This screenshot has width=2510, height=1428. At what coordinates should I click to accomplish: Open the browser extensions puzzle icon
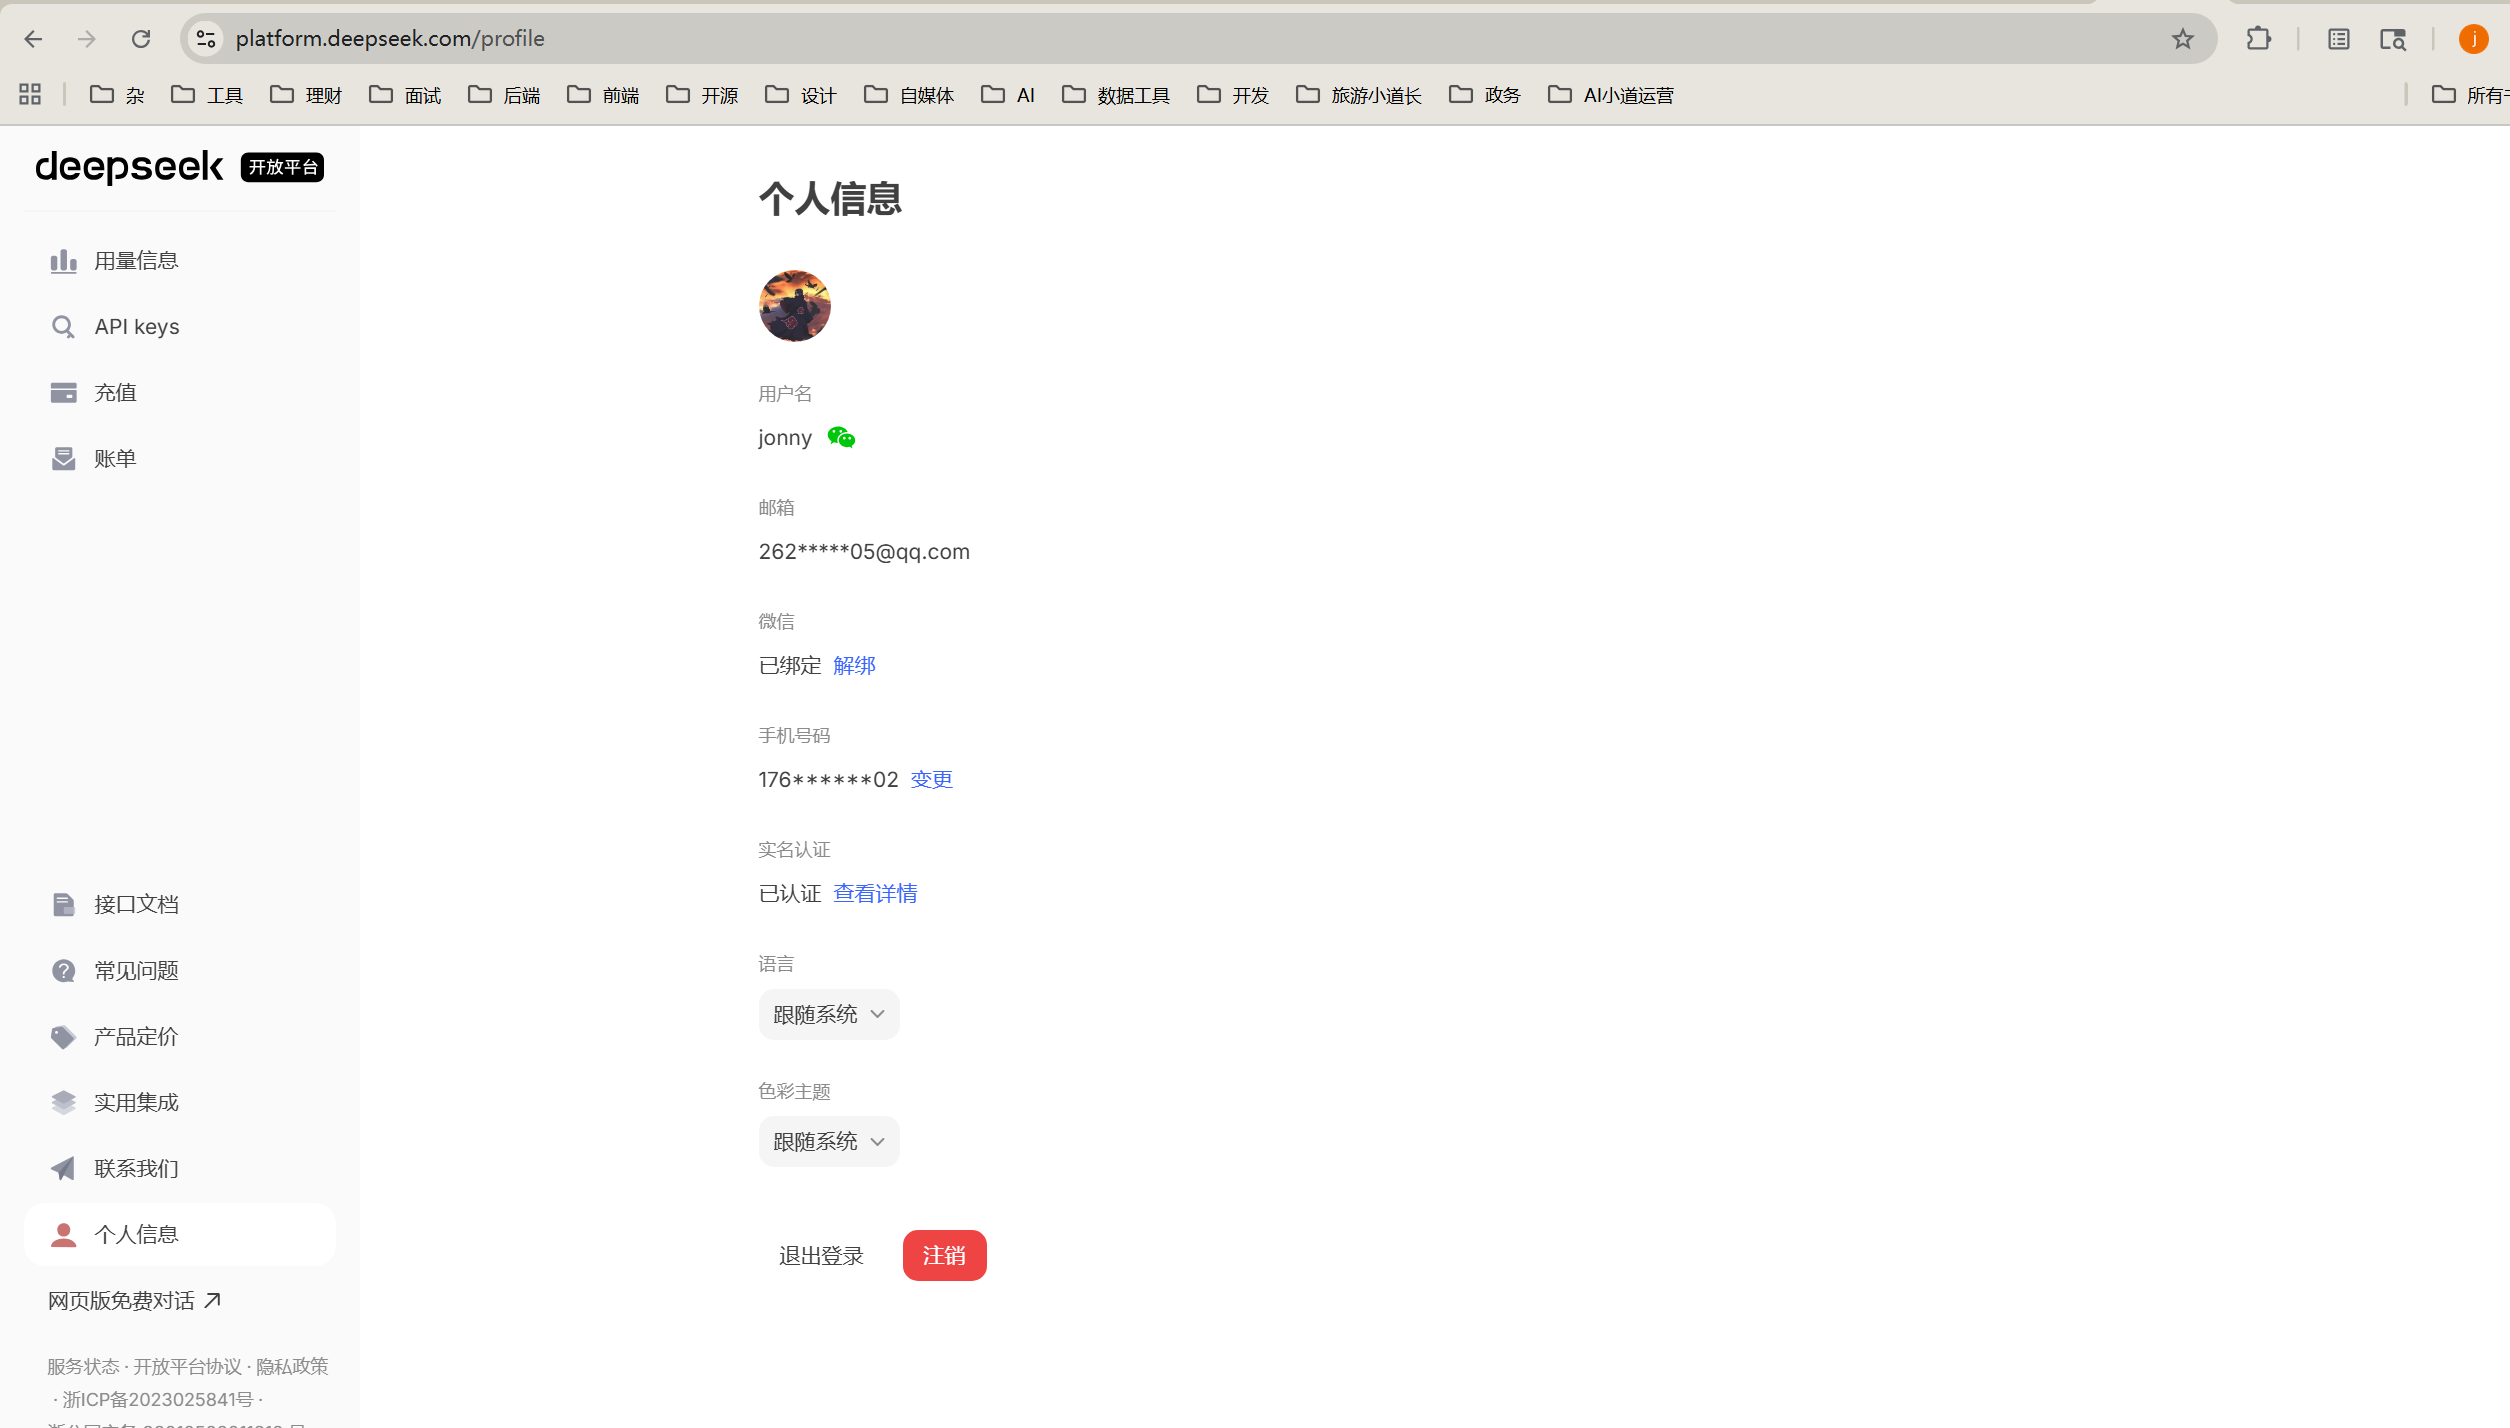point(2258,39)
